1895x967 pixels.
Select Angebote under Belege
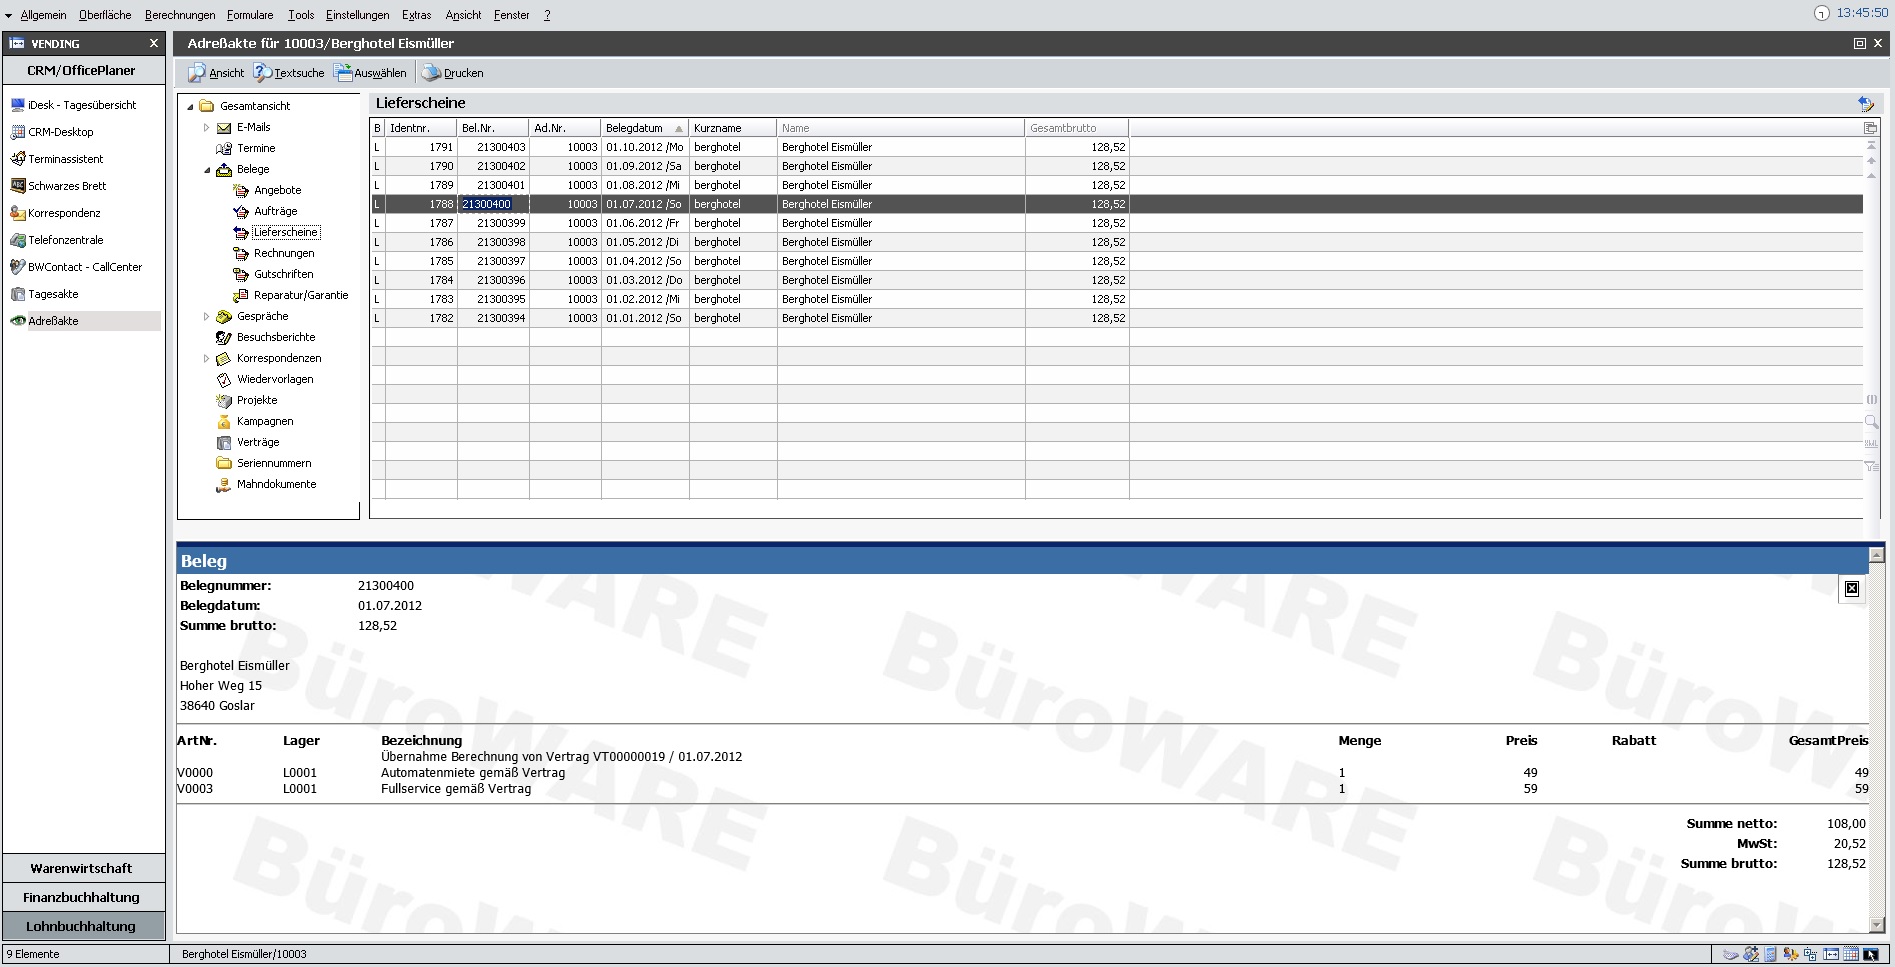[277, 190]
